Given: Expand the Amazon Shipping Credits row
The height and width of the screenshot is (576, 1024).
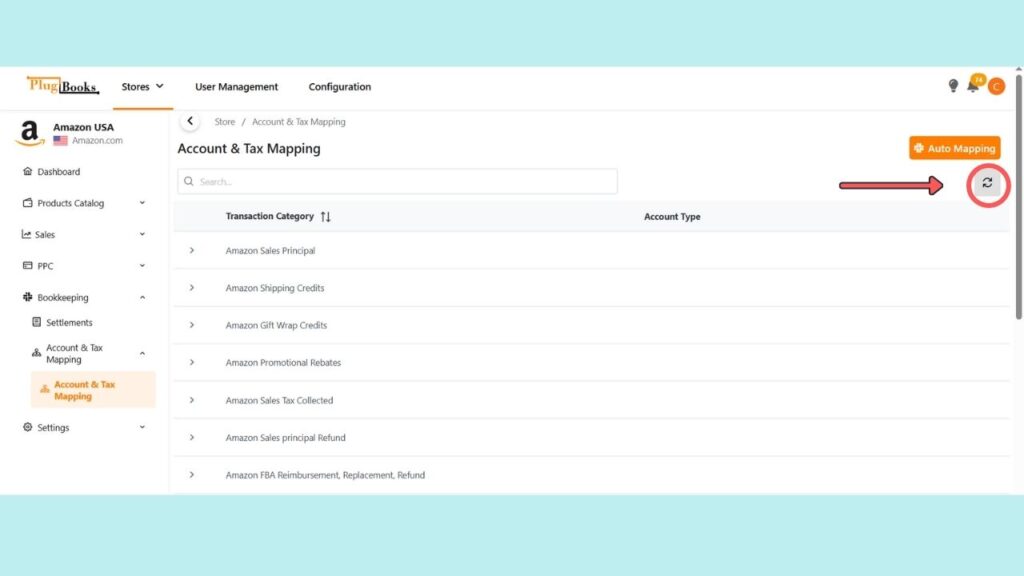Looking at the screenshot, I should pos(191,287).
